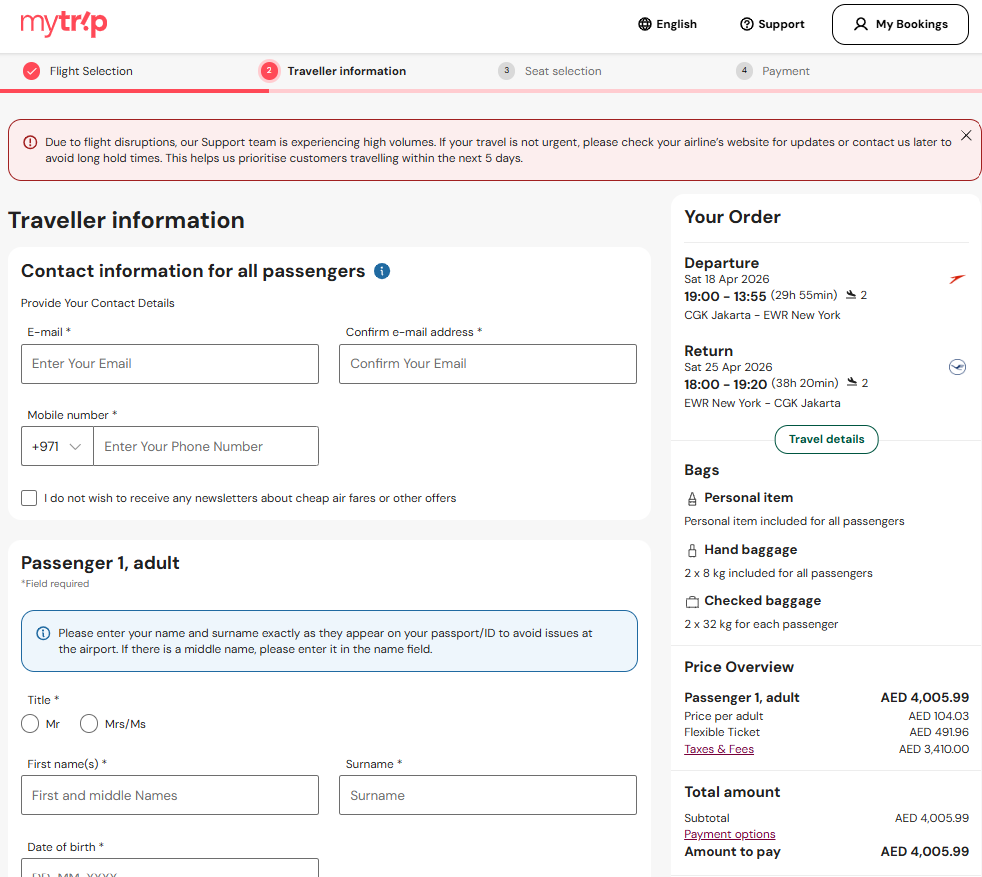Dismiss the flight disruption alert banner
The image size is (982, 877).
click(965, 135)
